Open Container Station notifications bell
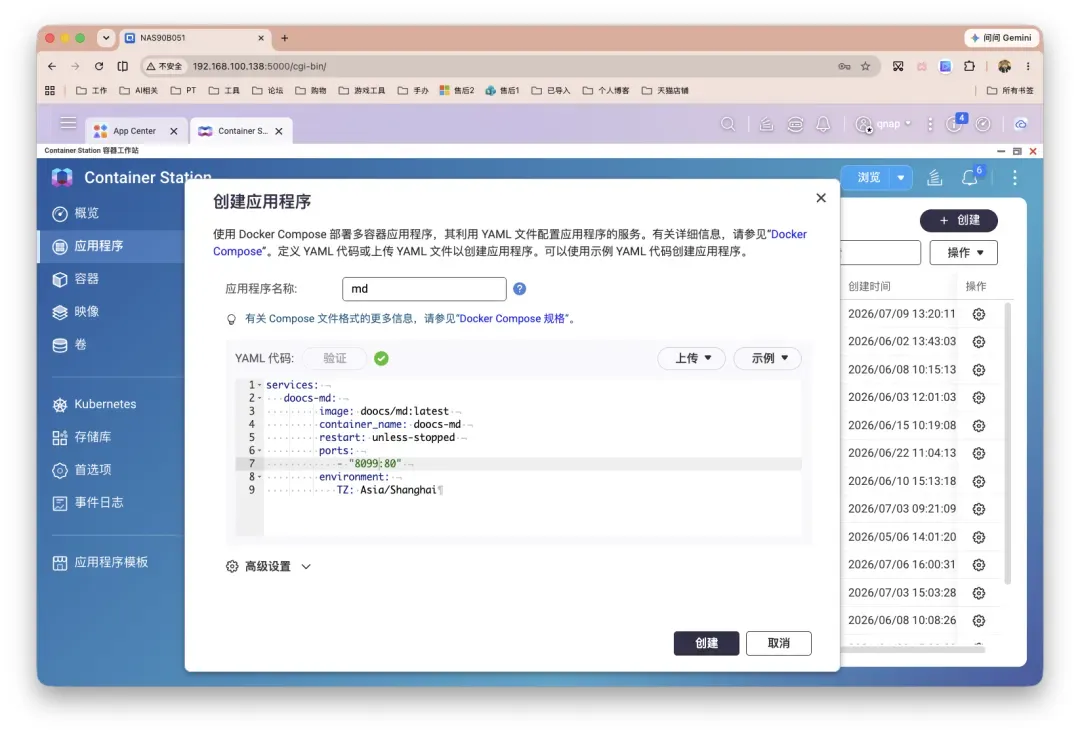1080x735 pixels. tap(970, 178)
